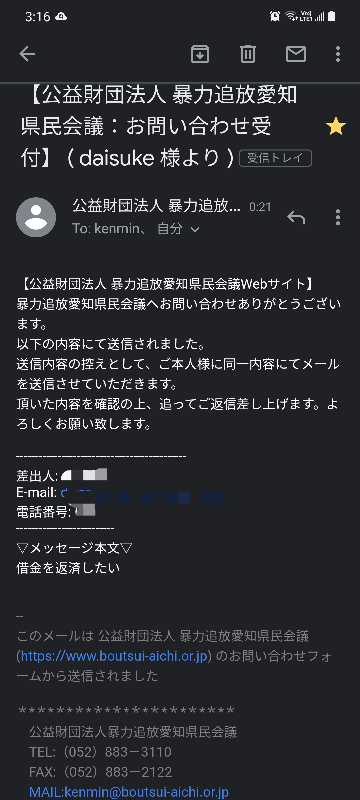Image resolution: width=360 pixels, height=800 pixels.
Task: Tap the blurred sender E-mail address link
Action: 143,494
